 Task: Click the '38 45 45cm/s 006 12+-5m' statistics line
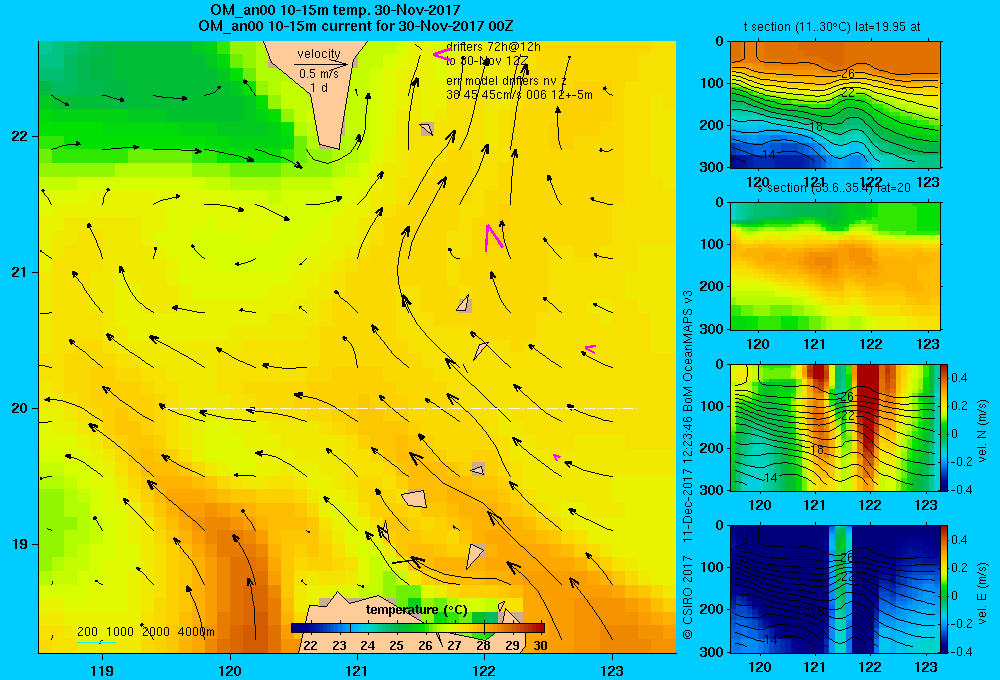pyautogui.click(x=519, y=94)
